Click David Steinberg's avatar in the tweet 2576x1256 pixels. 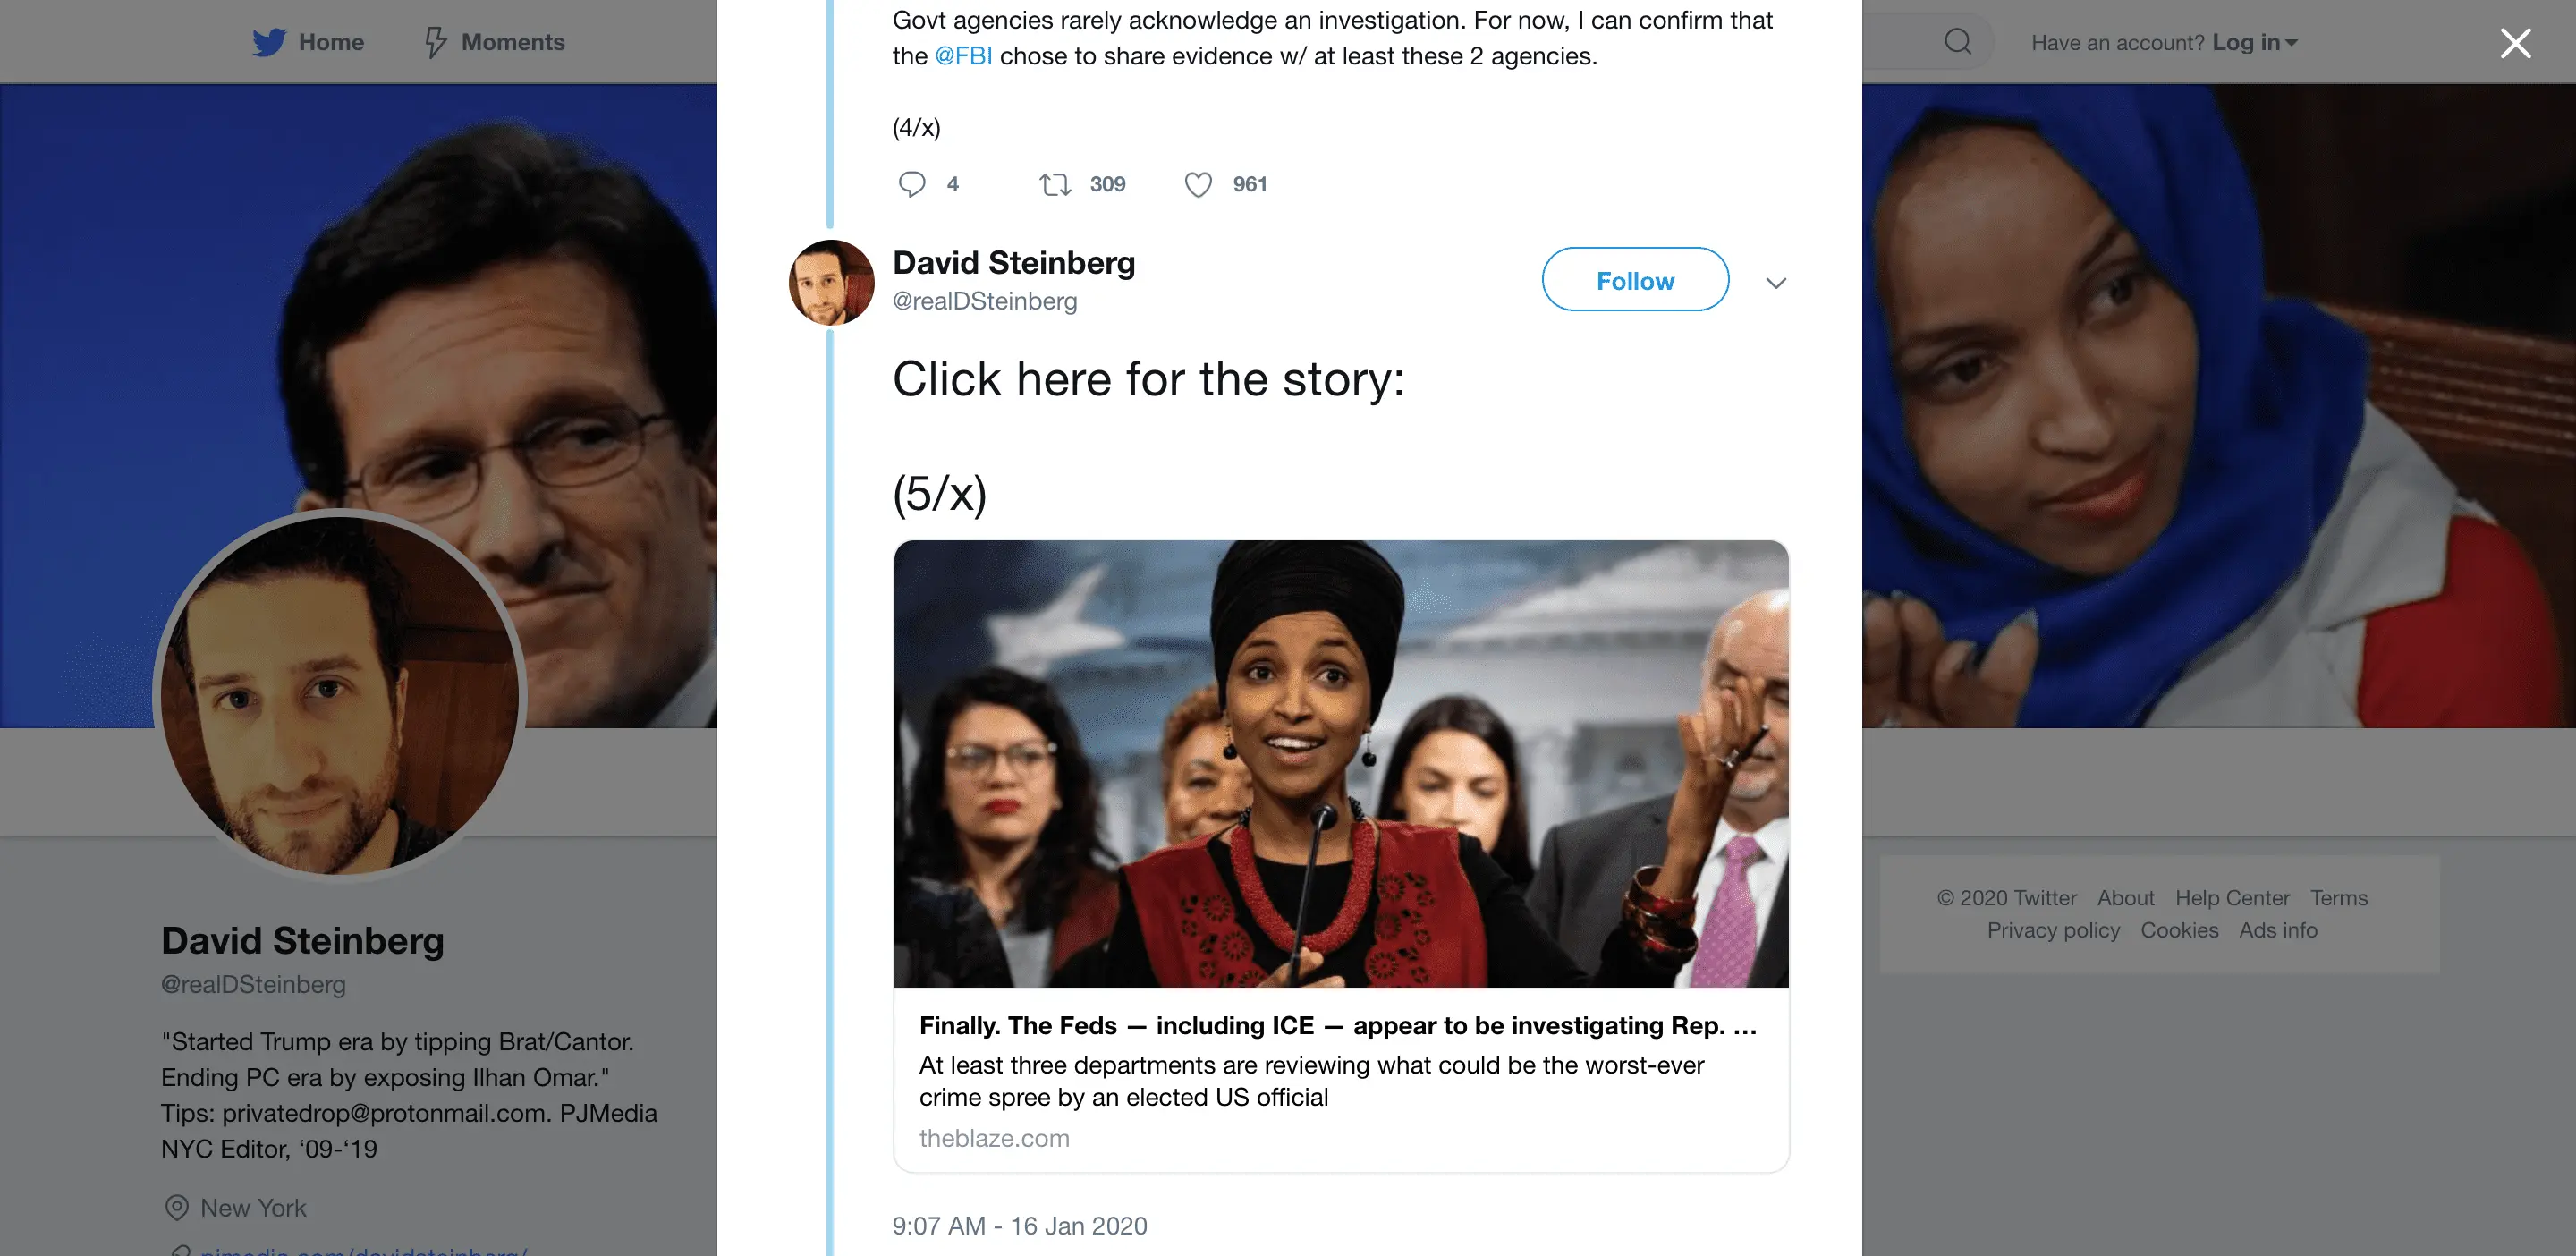[831, 283]
